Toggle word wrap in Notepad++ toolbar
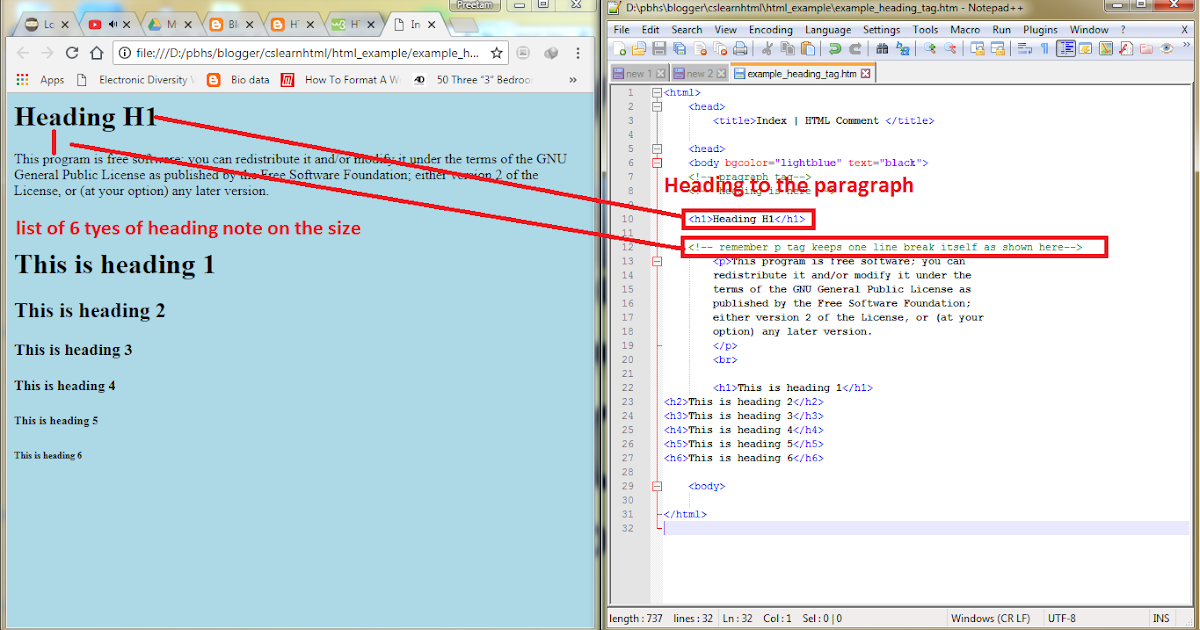 [x=1025, y=47]
